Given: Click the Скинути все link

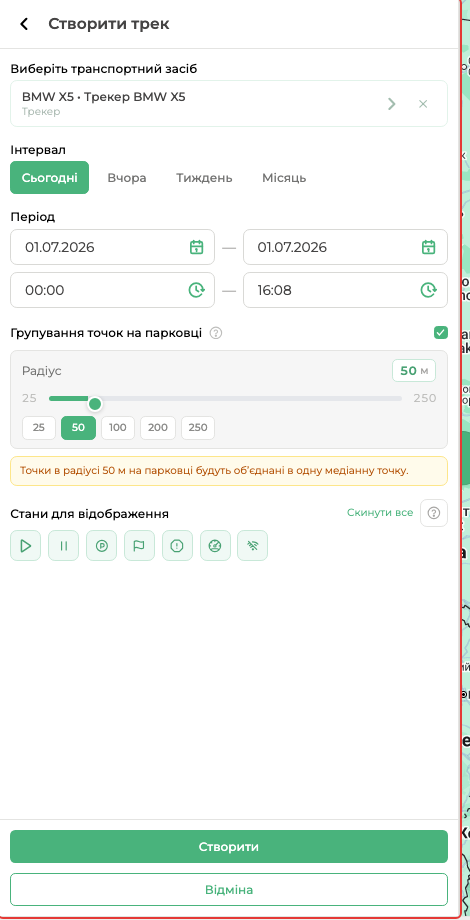Looking at the screenshot, I should (x=380, y=513).
